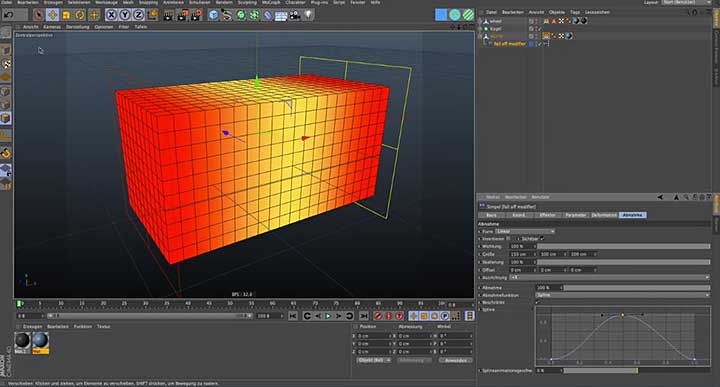The height and width of the screenshot is (387, 720).
Task: Open the viewport Kameras menu
Action: point(52,27)
